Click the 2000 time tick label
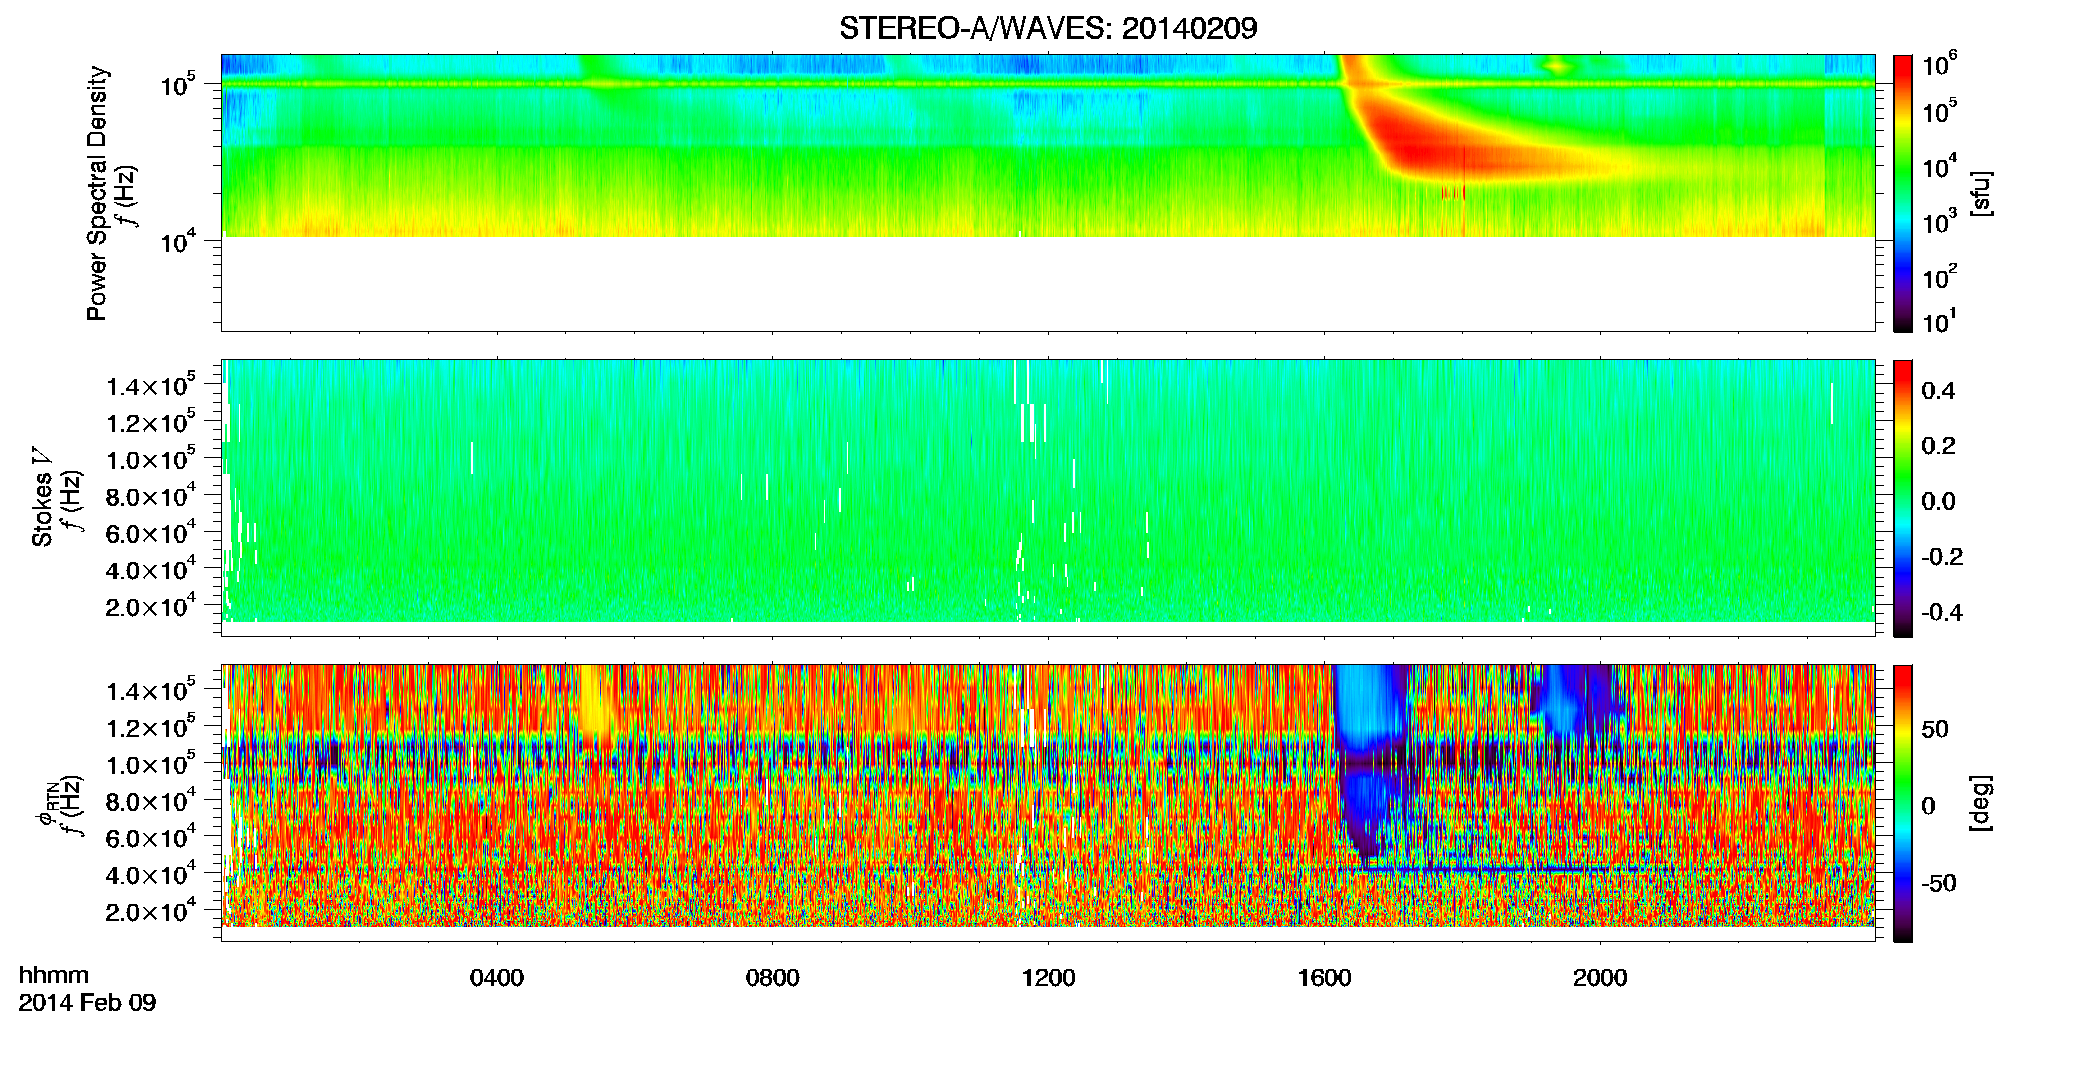The image size is (2096, 1080). (x=1601, y=978)
